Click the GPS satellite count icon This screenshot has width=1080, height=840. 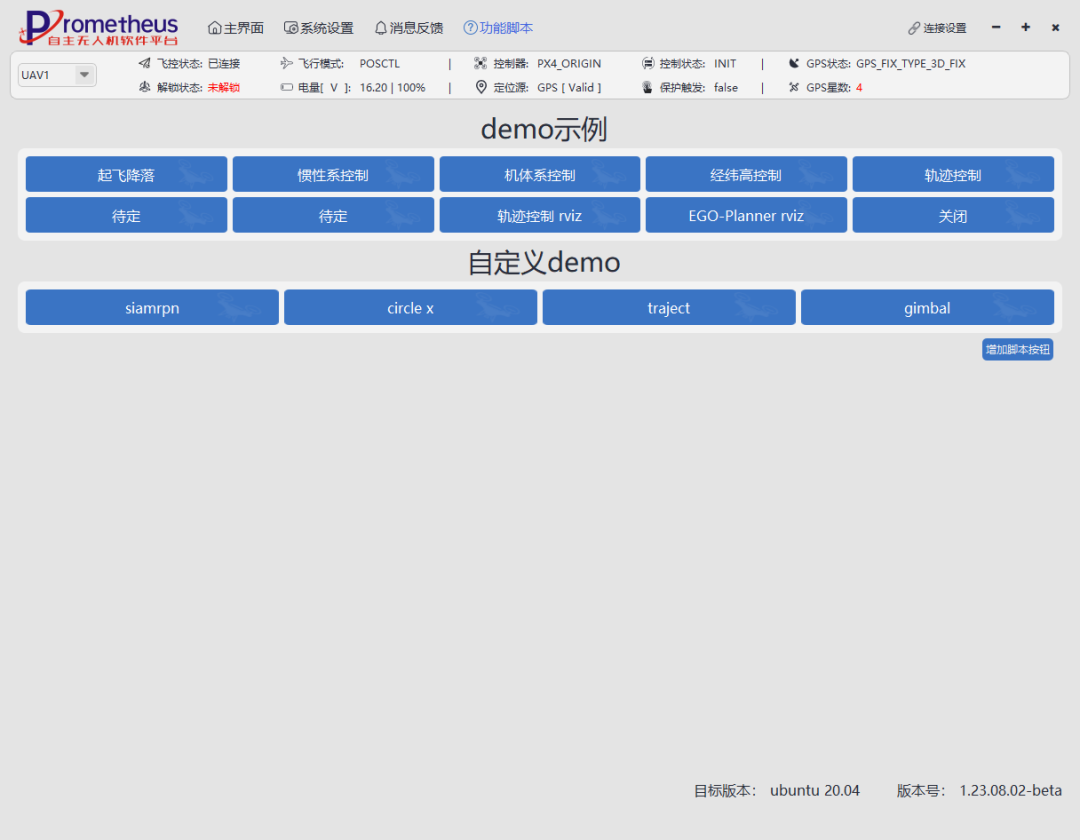[x=794, y=87]
